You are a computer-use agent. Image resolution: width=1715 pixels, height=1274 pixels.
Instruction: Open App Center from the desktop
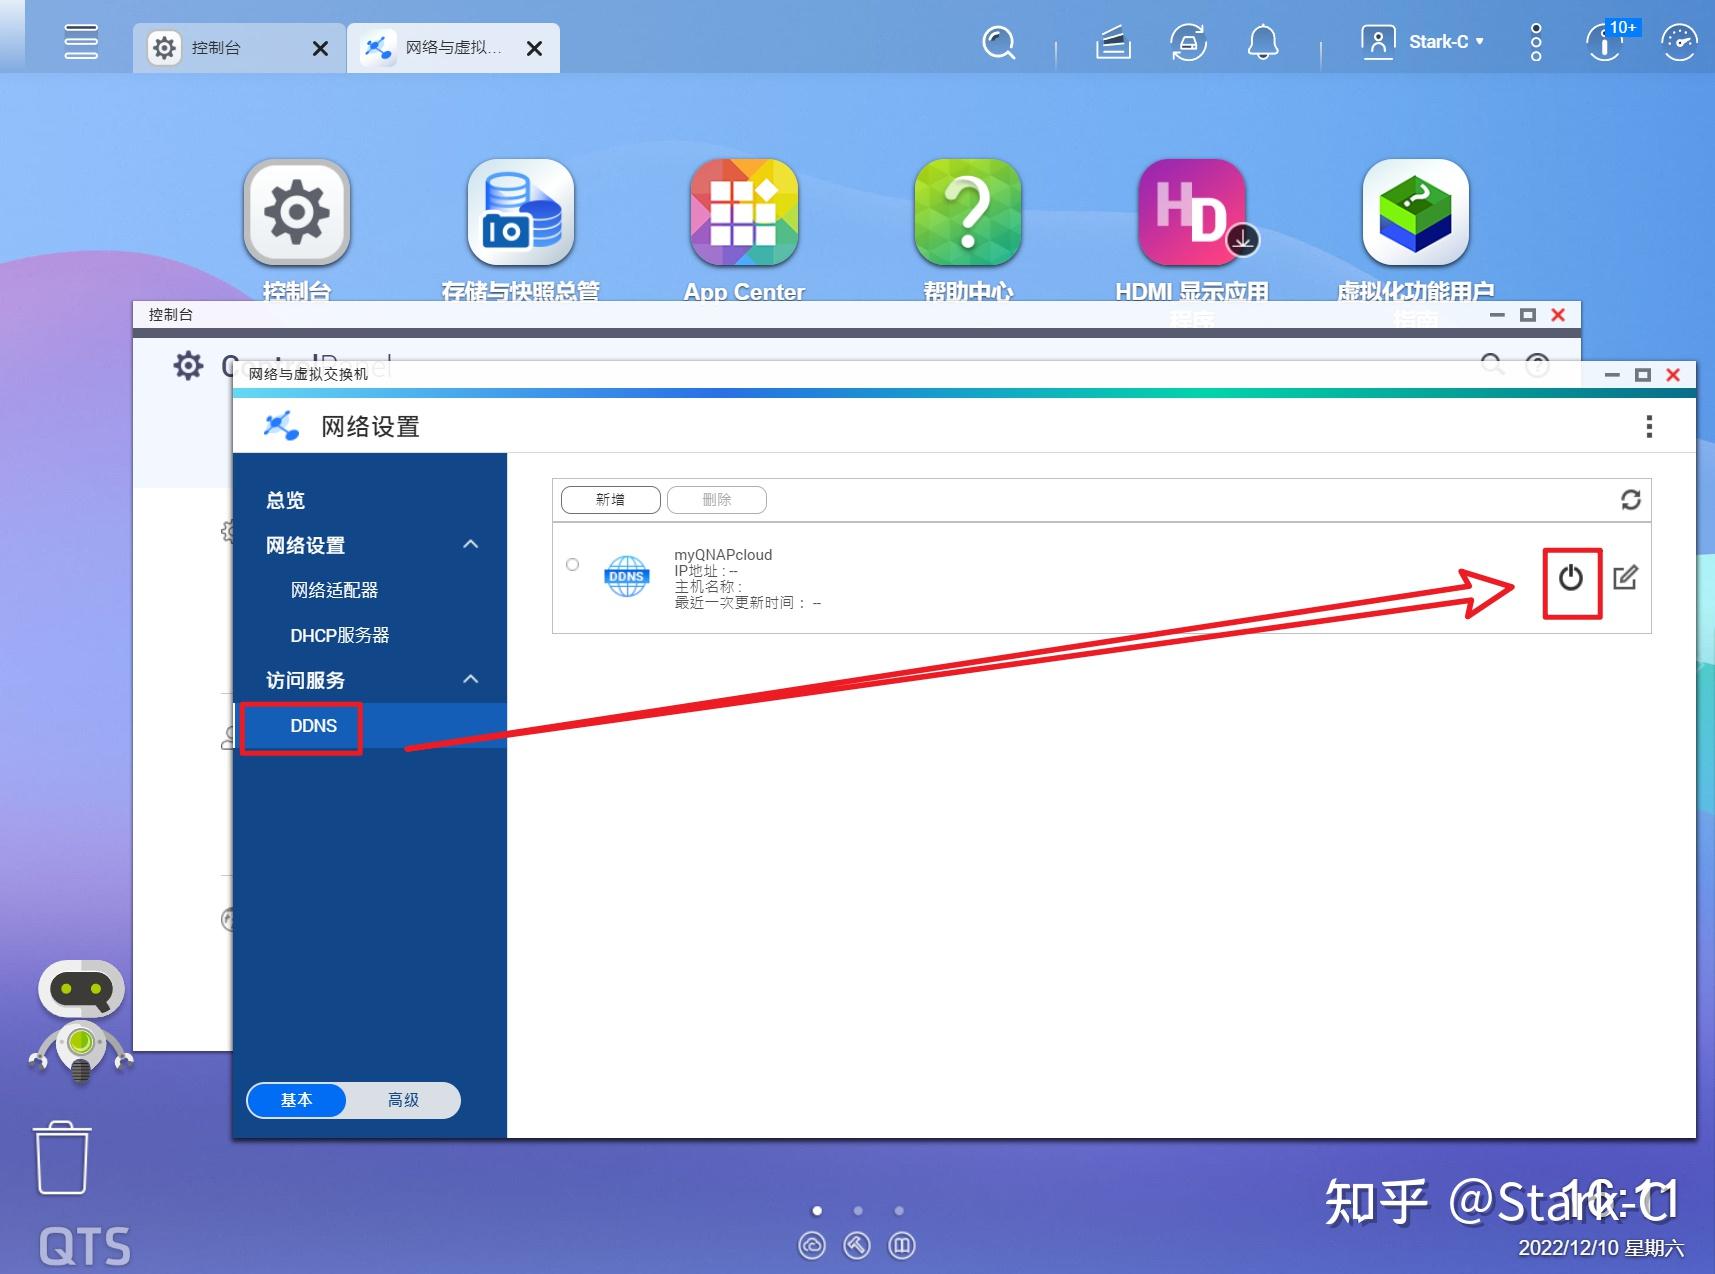tap(743, 212)
